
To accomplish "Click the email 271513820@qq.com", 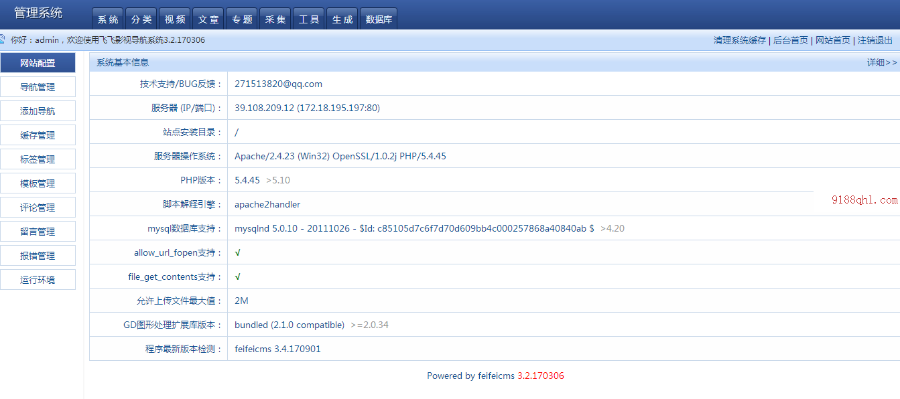I will 278,84.
